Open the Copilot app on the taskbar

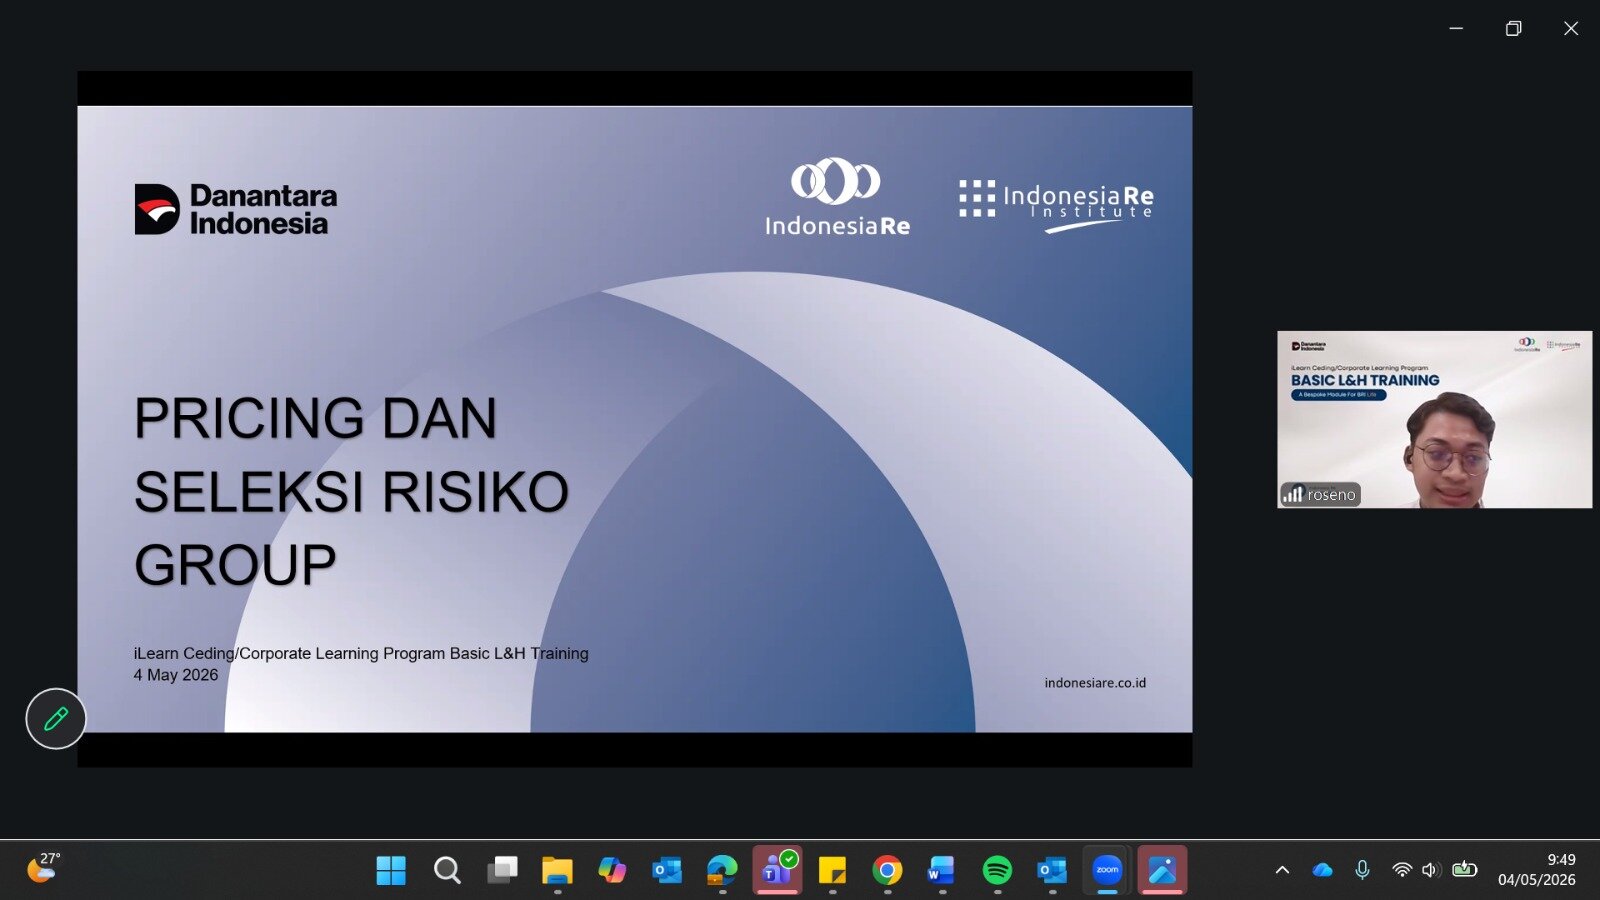[612, 870]
